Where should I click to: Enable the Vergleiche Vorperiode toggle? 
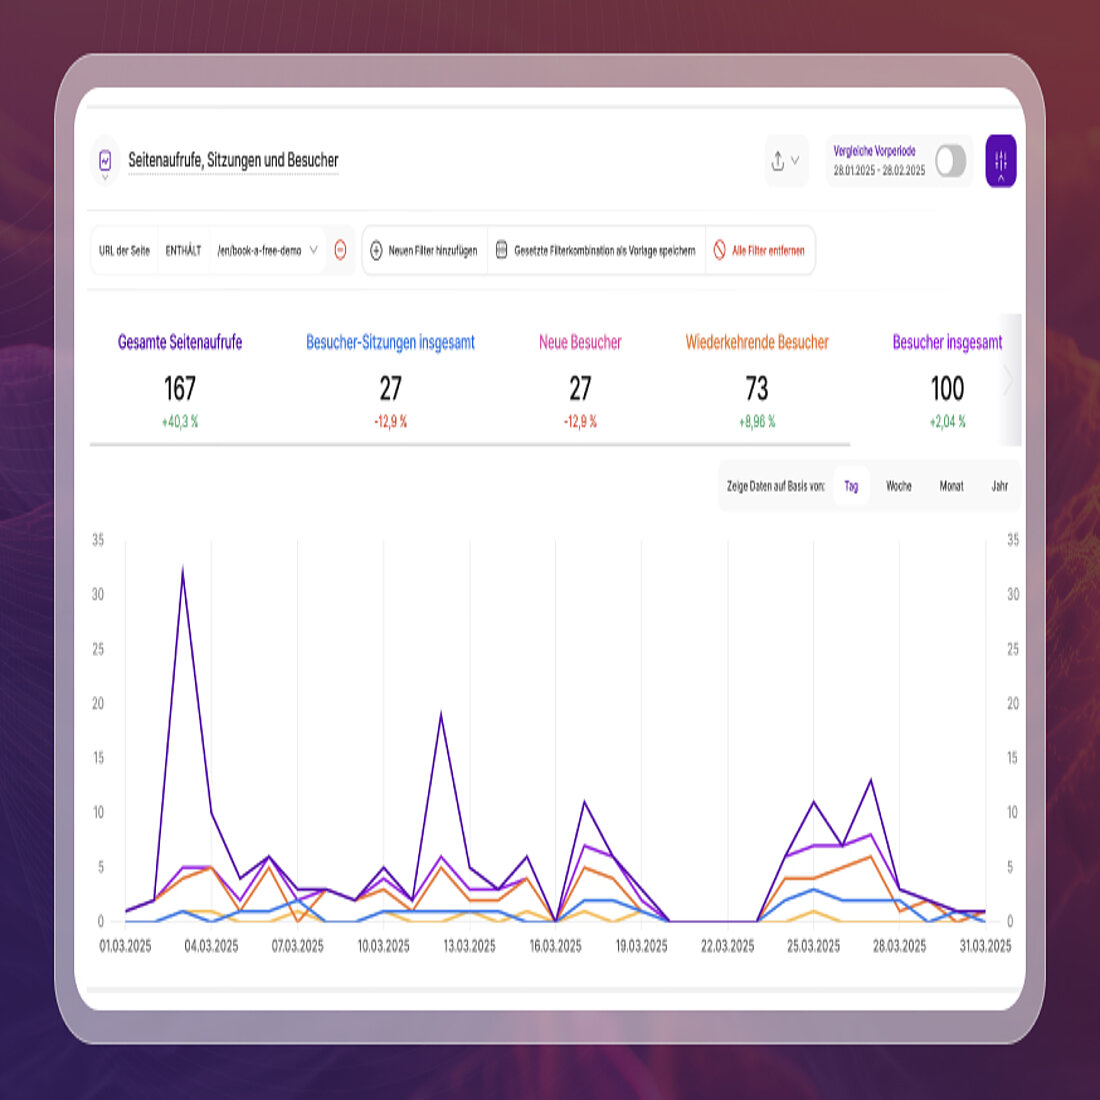tap(951, 160)
